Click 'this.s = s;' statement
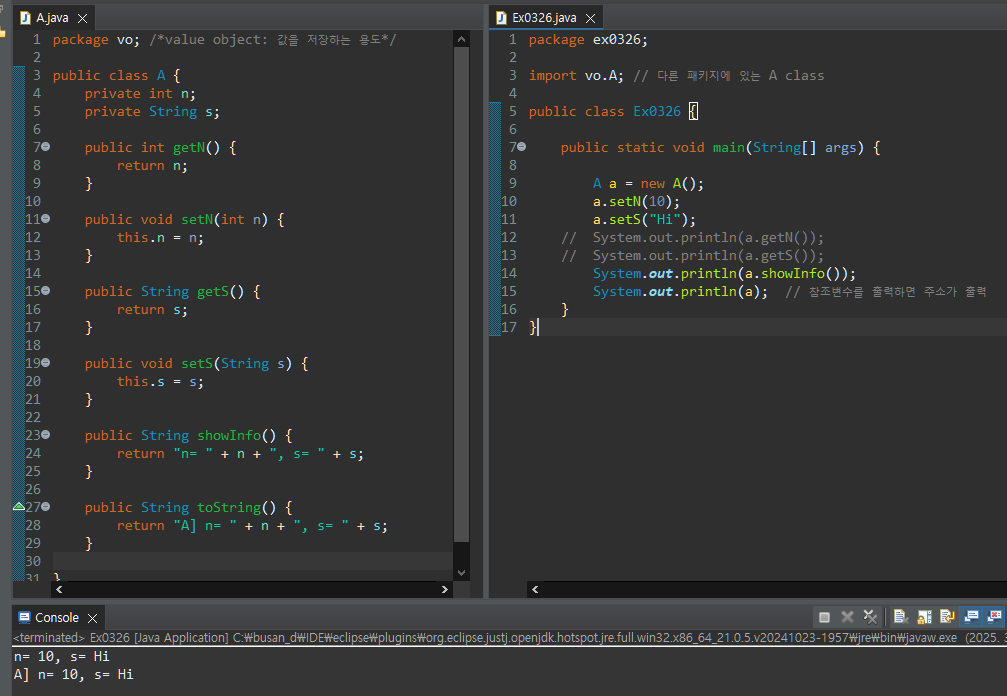The height and width of the screenshot is (696, 1007). pyautogui.click(x=160, y=381)
